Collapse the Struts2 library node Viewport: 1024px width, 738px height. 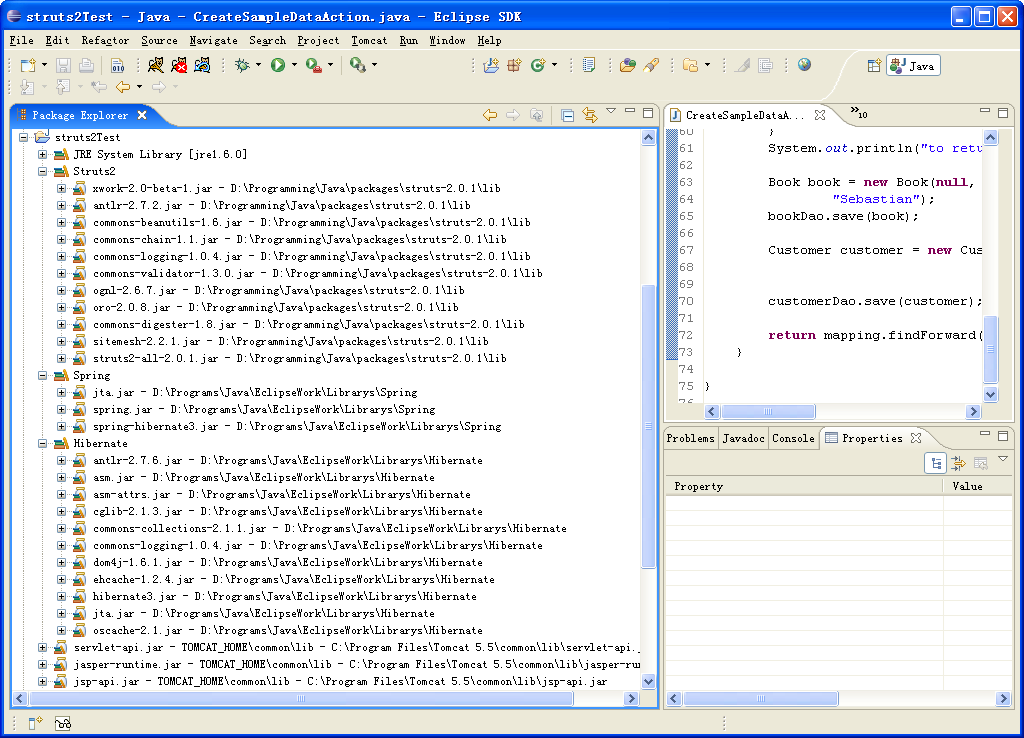click(42, 171)
